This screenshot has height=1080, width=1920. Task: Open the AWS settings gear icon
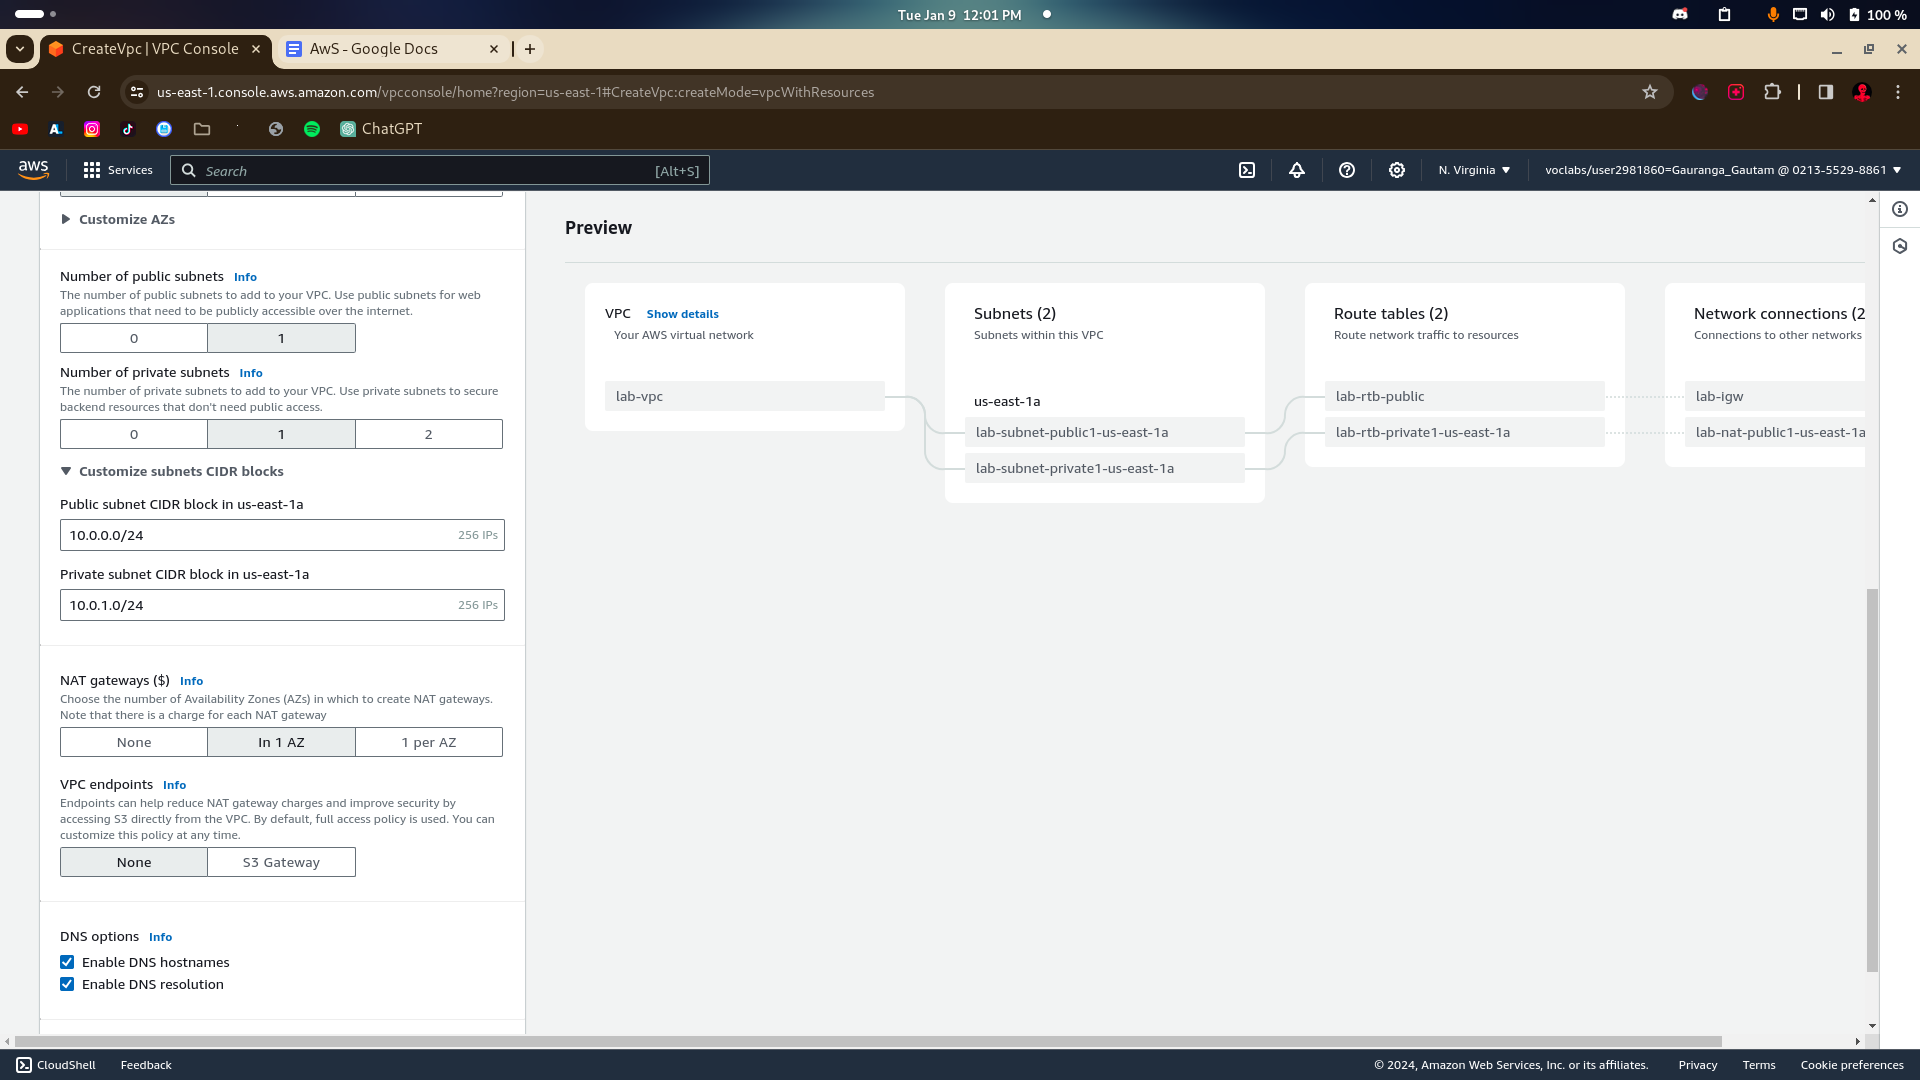tap(1397, 170)
